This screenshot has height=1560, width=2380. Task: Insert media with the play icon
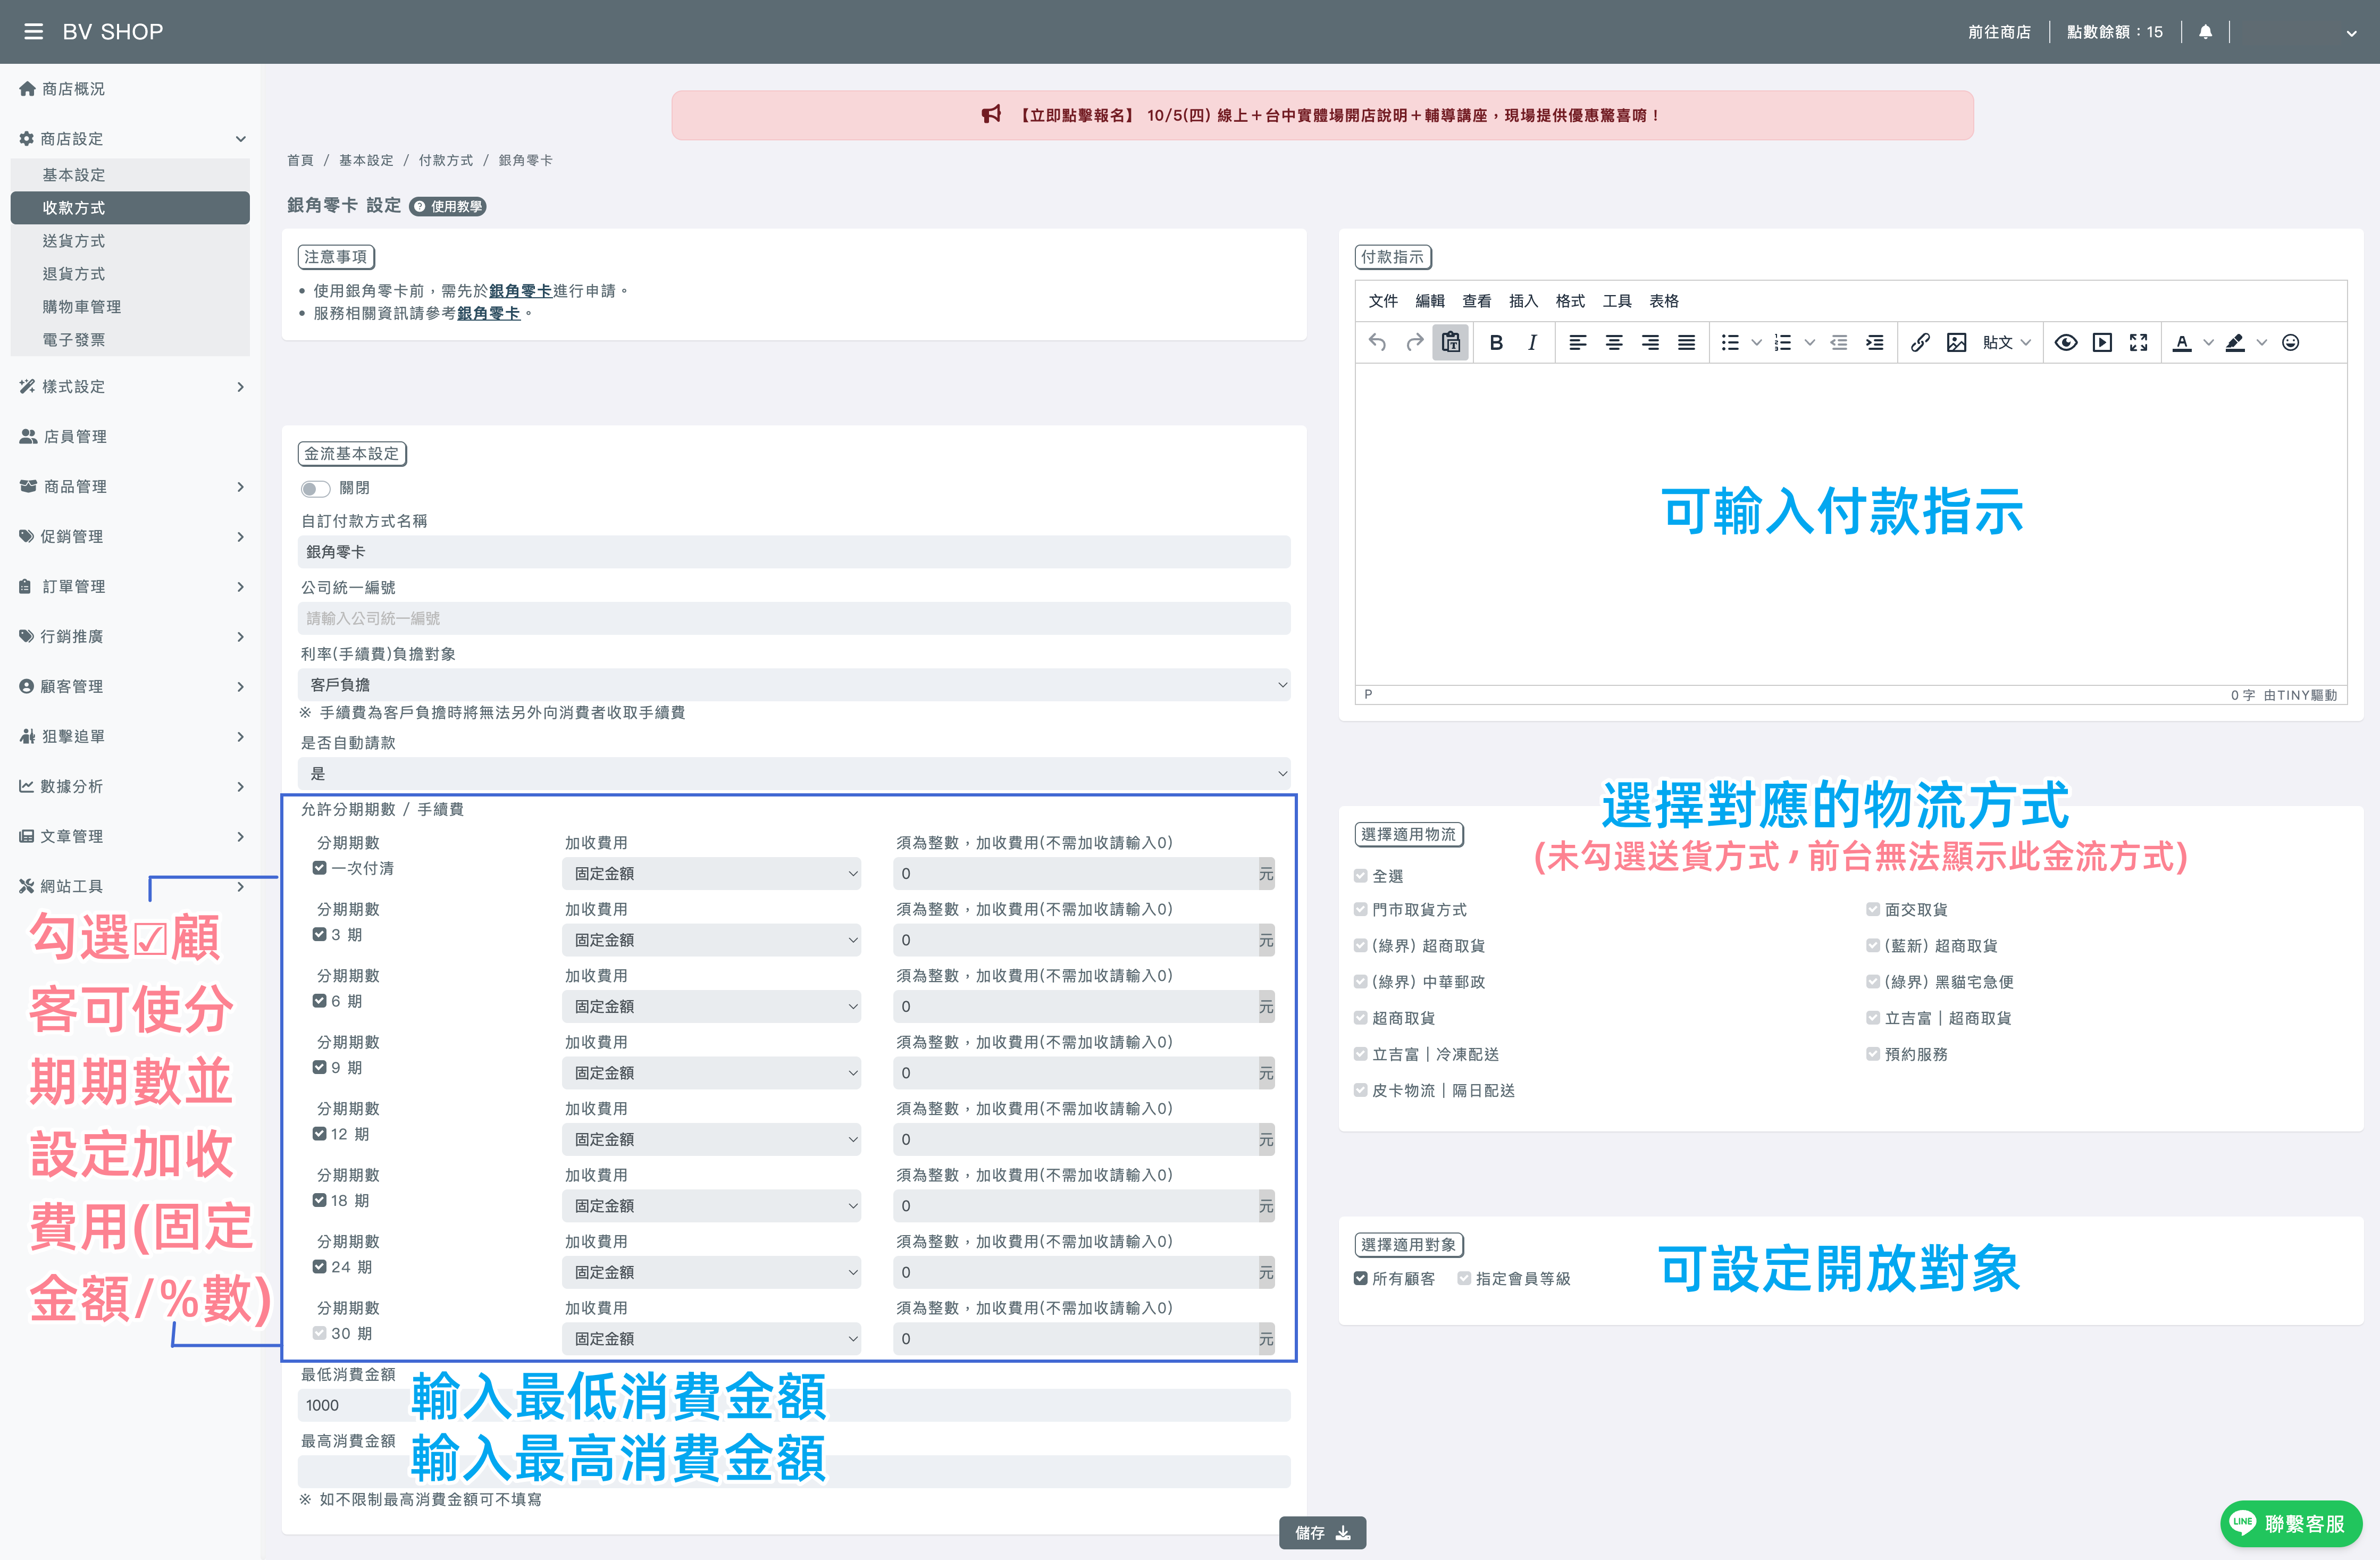tap(2103, 343)
